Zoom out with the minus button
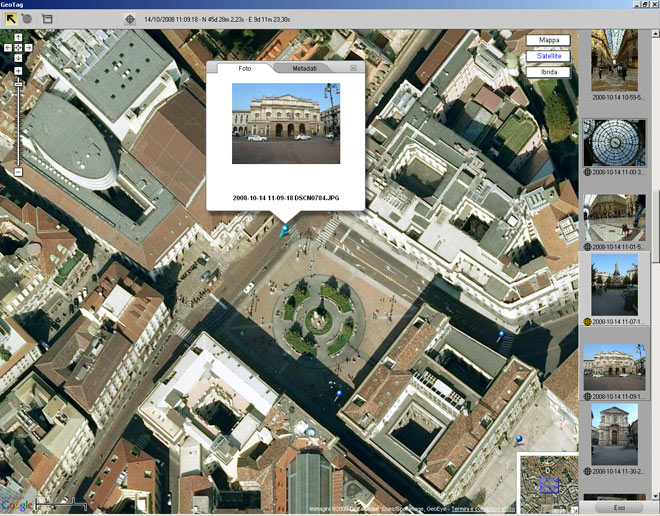660x516 pixels. tap(18, 172)
